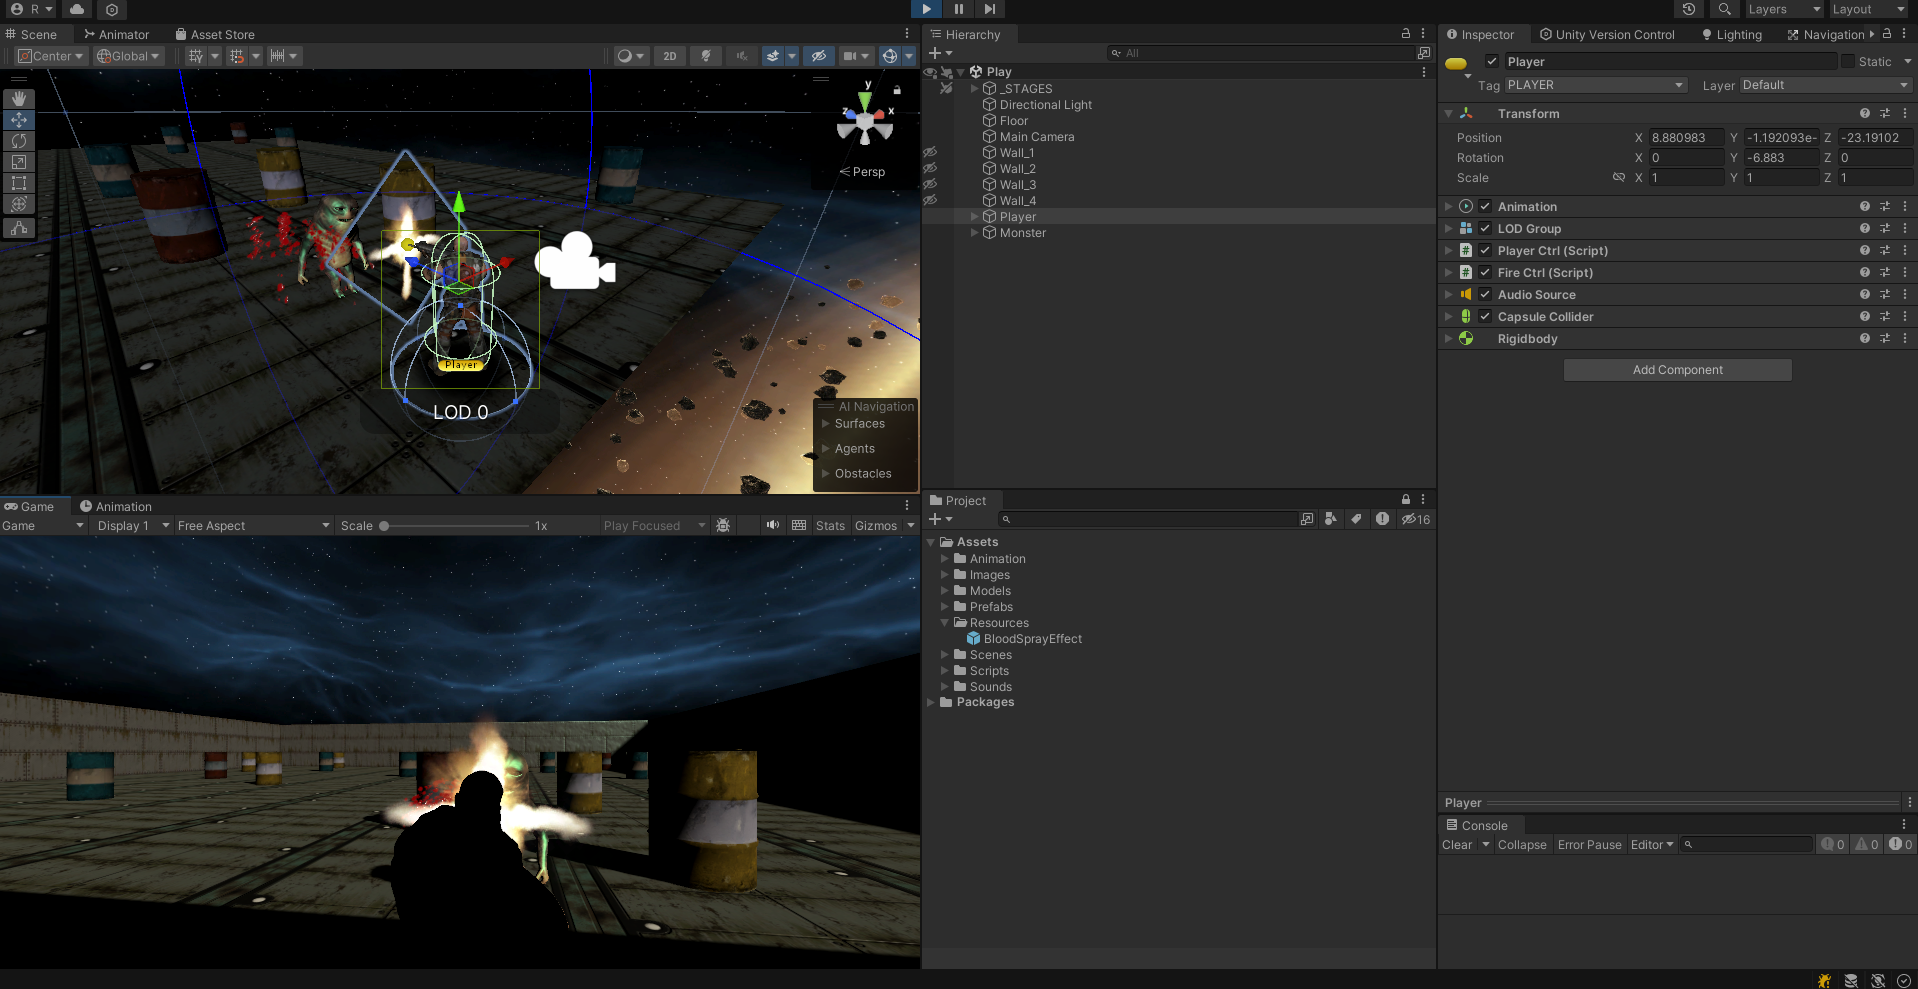Screen dimensions: 1918x989
Task: Open the Layer dropdown showing Default
Action: click(1823, 85)
